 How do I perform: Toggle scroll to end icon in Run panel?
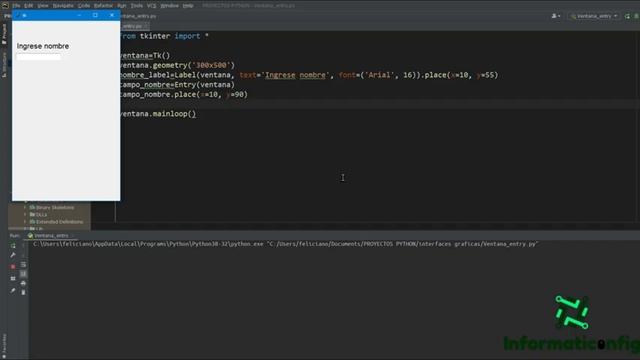pos(23,274)
